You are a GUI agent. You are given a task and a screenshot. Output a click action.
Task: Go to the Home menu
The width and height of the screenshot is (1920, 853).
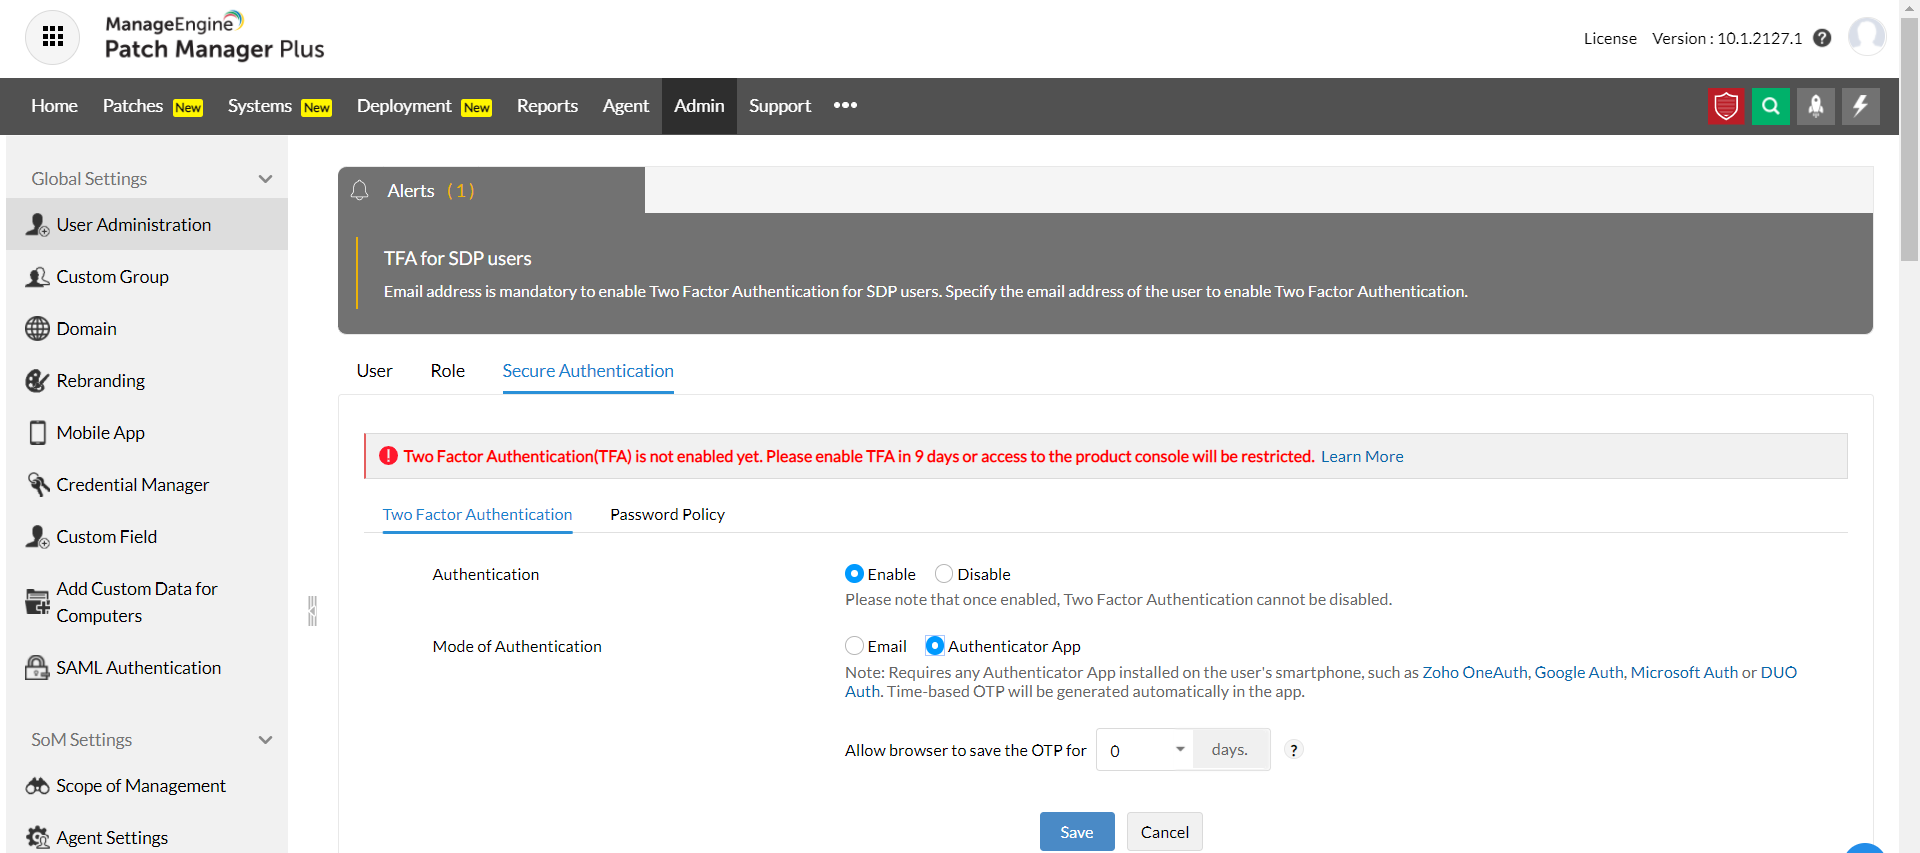click(x=54, y=106)
